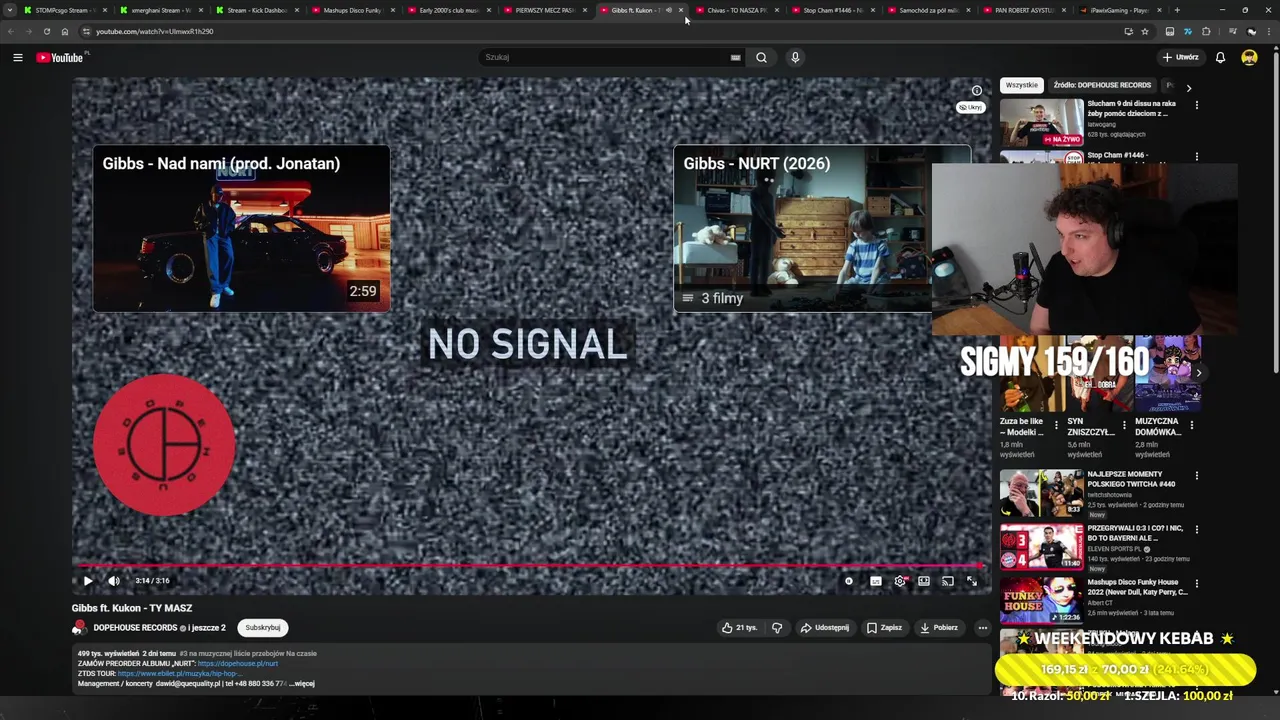Close the Gibbs ft. Kukon browser tab
The height and width of the screenshot is (720, 1280).
point(681,10)
